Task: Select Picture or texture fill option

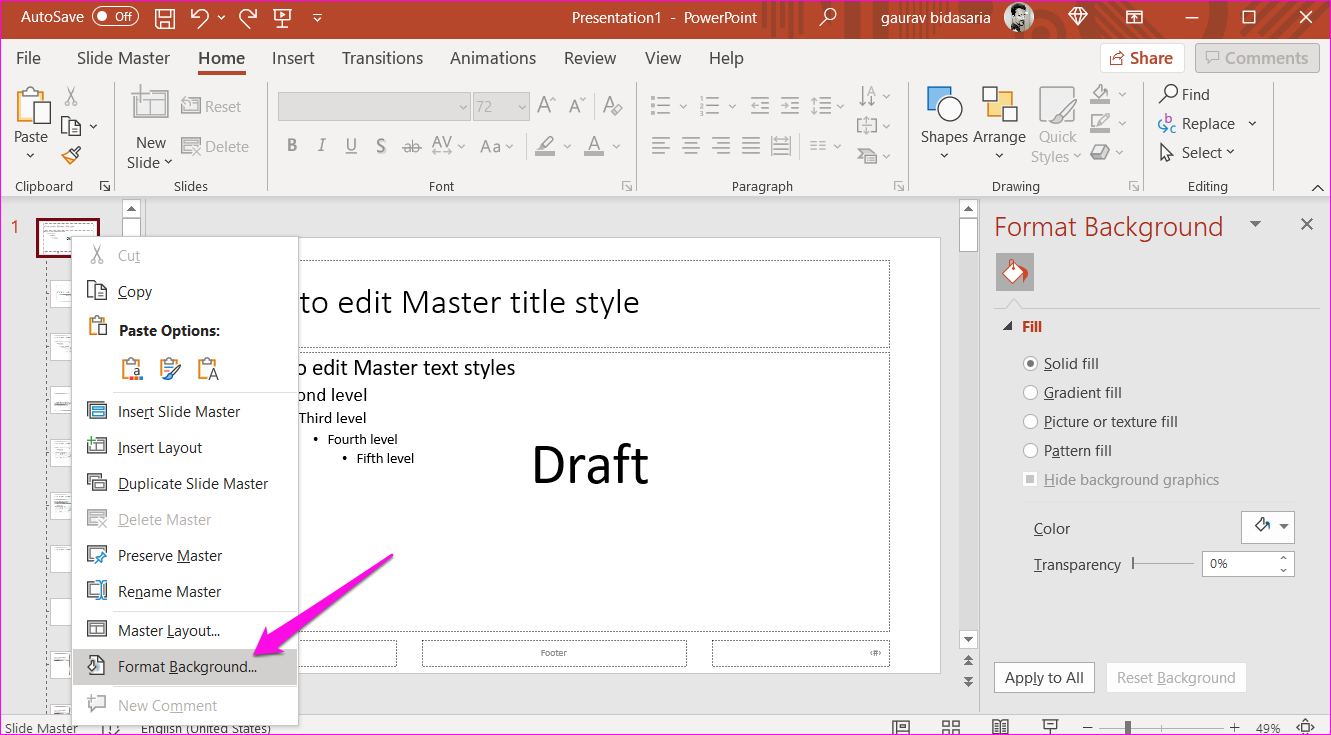Action: coord(1031,422)
